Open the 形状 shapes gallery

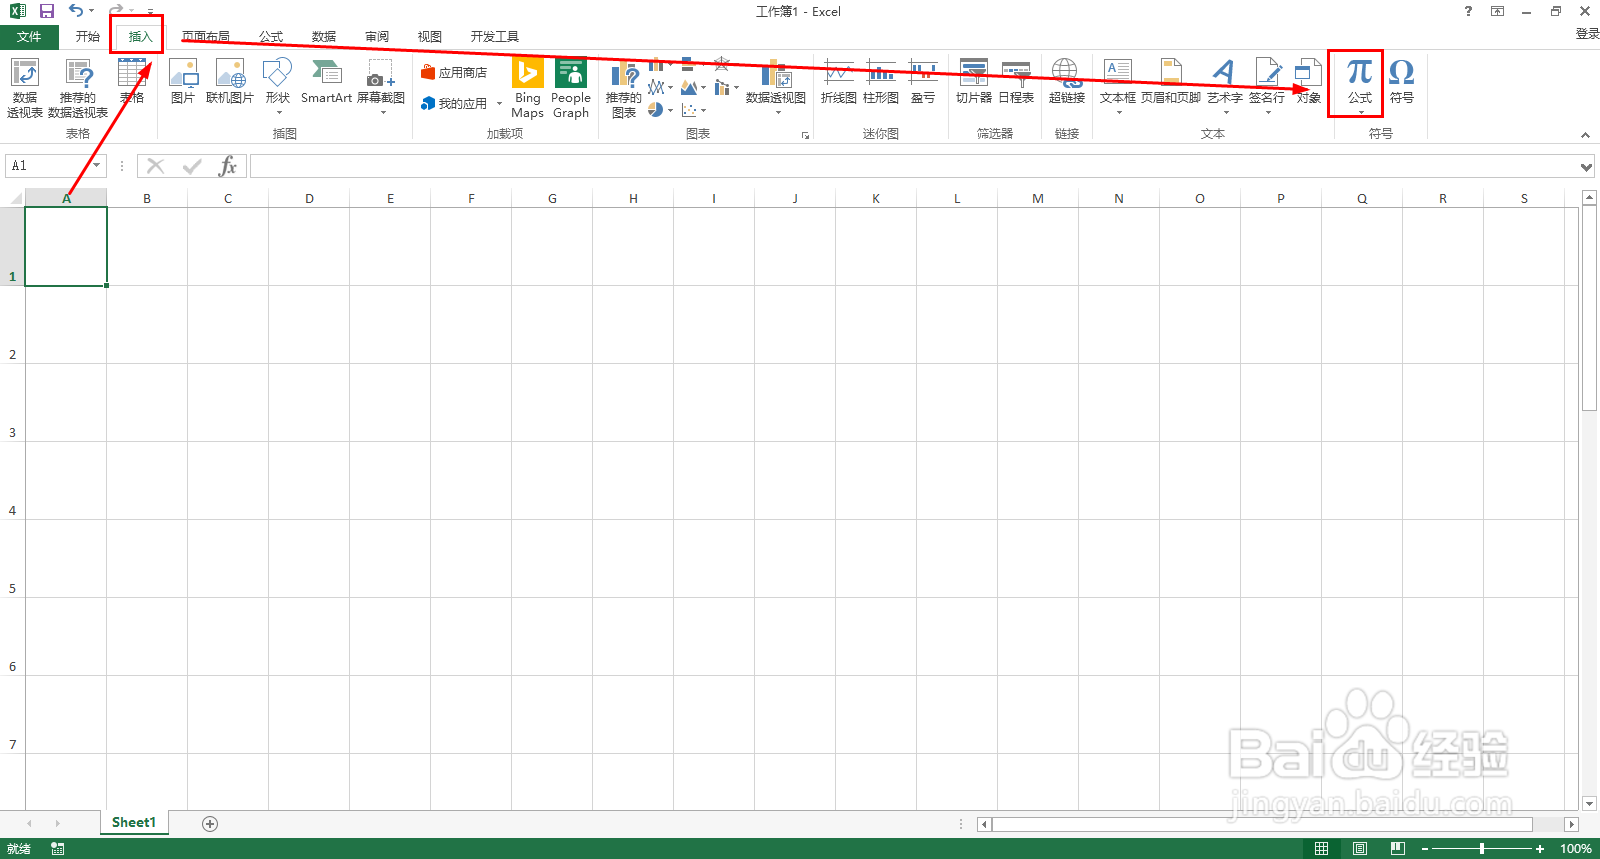point(278,87)
